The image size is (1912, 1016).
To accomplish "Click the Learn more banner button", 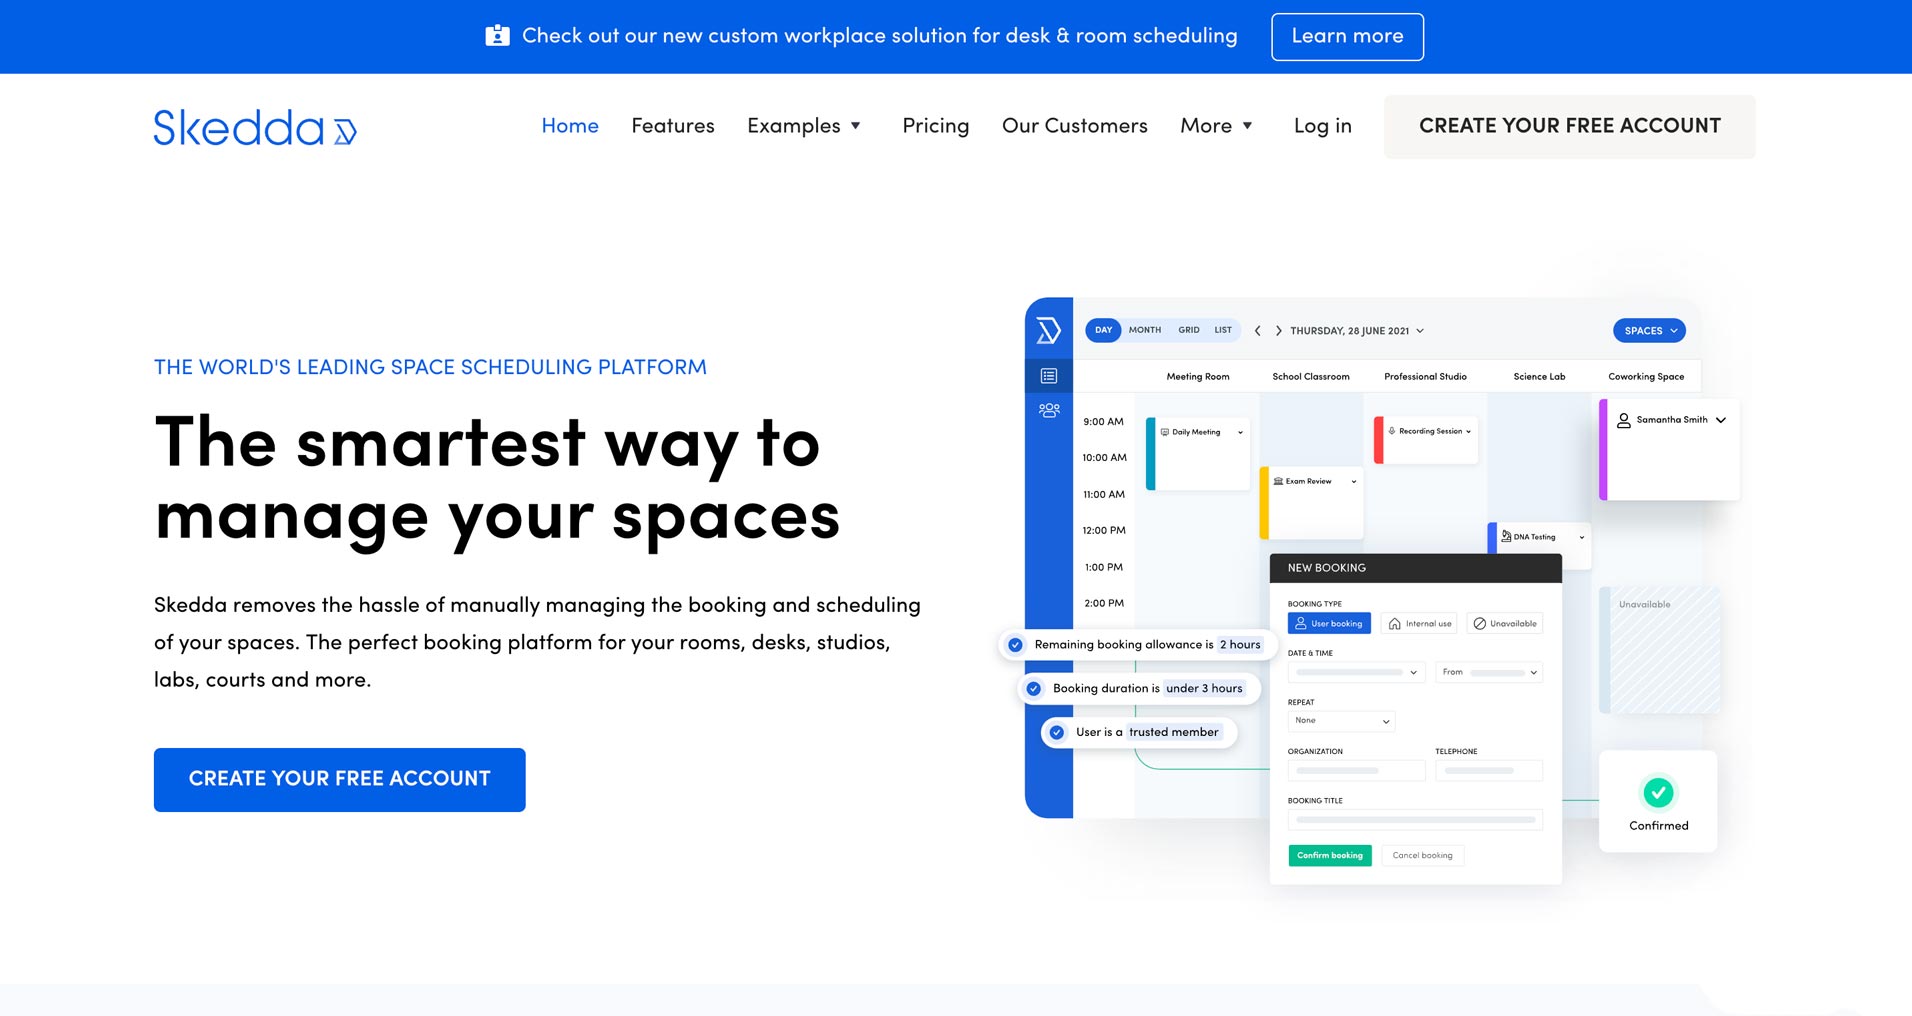I will point(1347,37).
